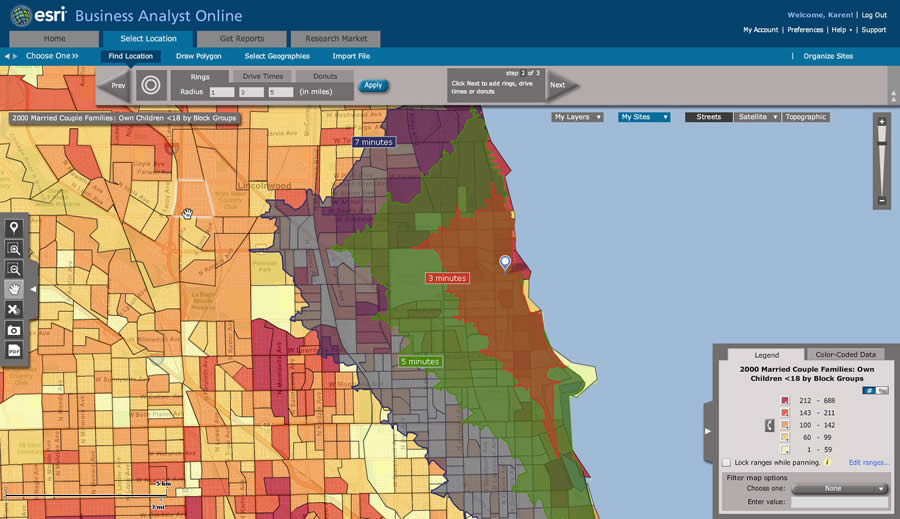Toggle legend to percent display
The image size is (900, 519).
tap(882, 390)
